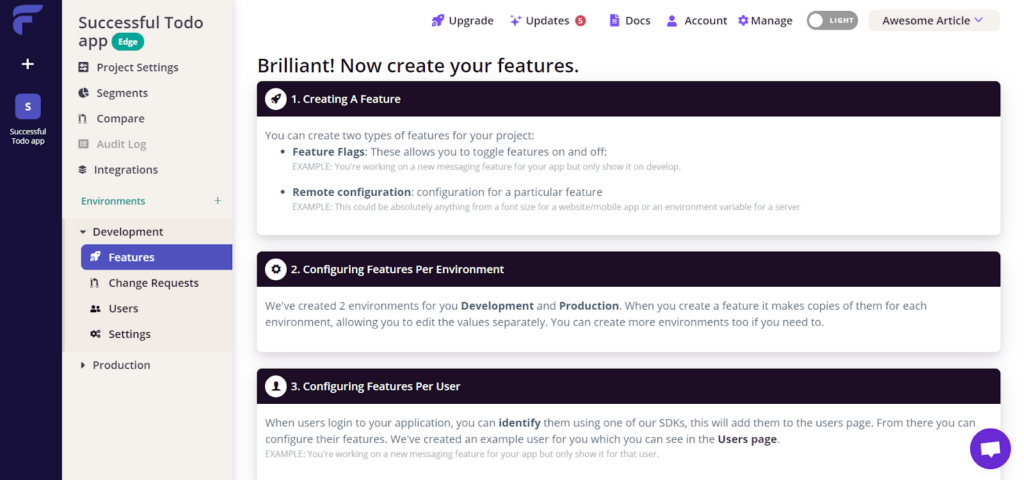Image resolution: width=1024 pixels, height=480 pixels.
Task: Open the chat support bubble
Action: pyautogui.click(x=990, y=449)
